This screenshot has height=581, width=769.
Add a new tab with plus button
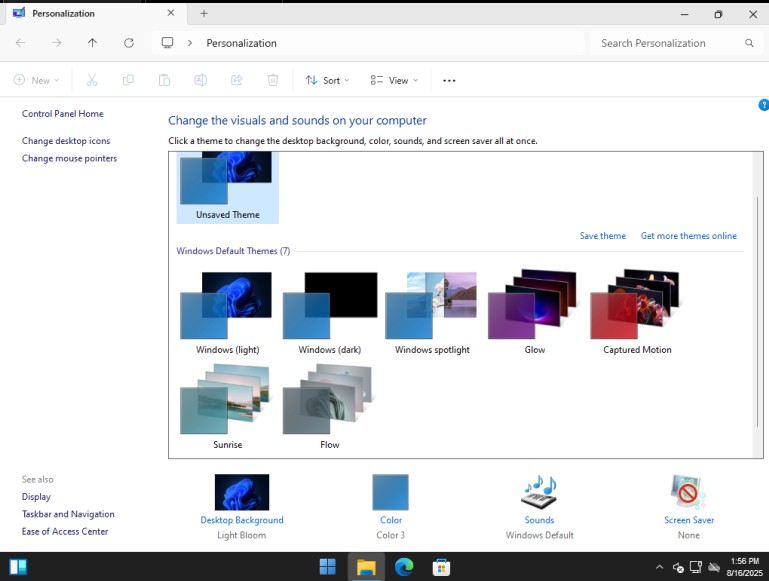pos(204,14)
